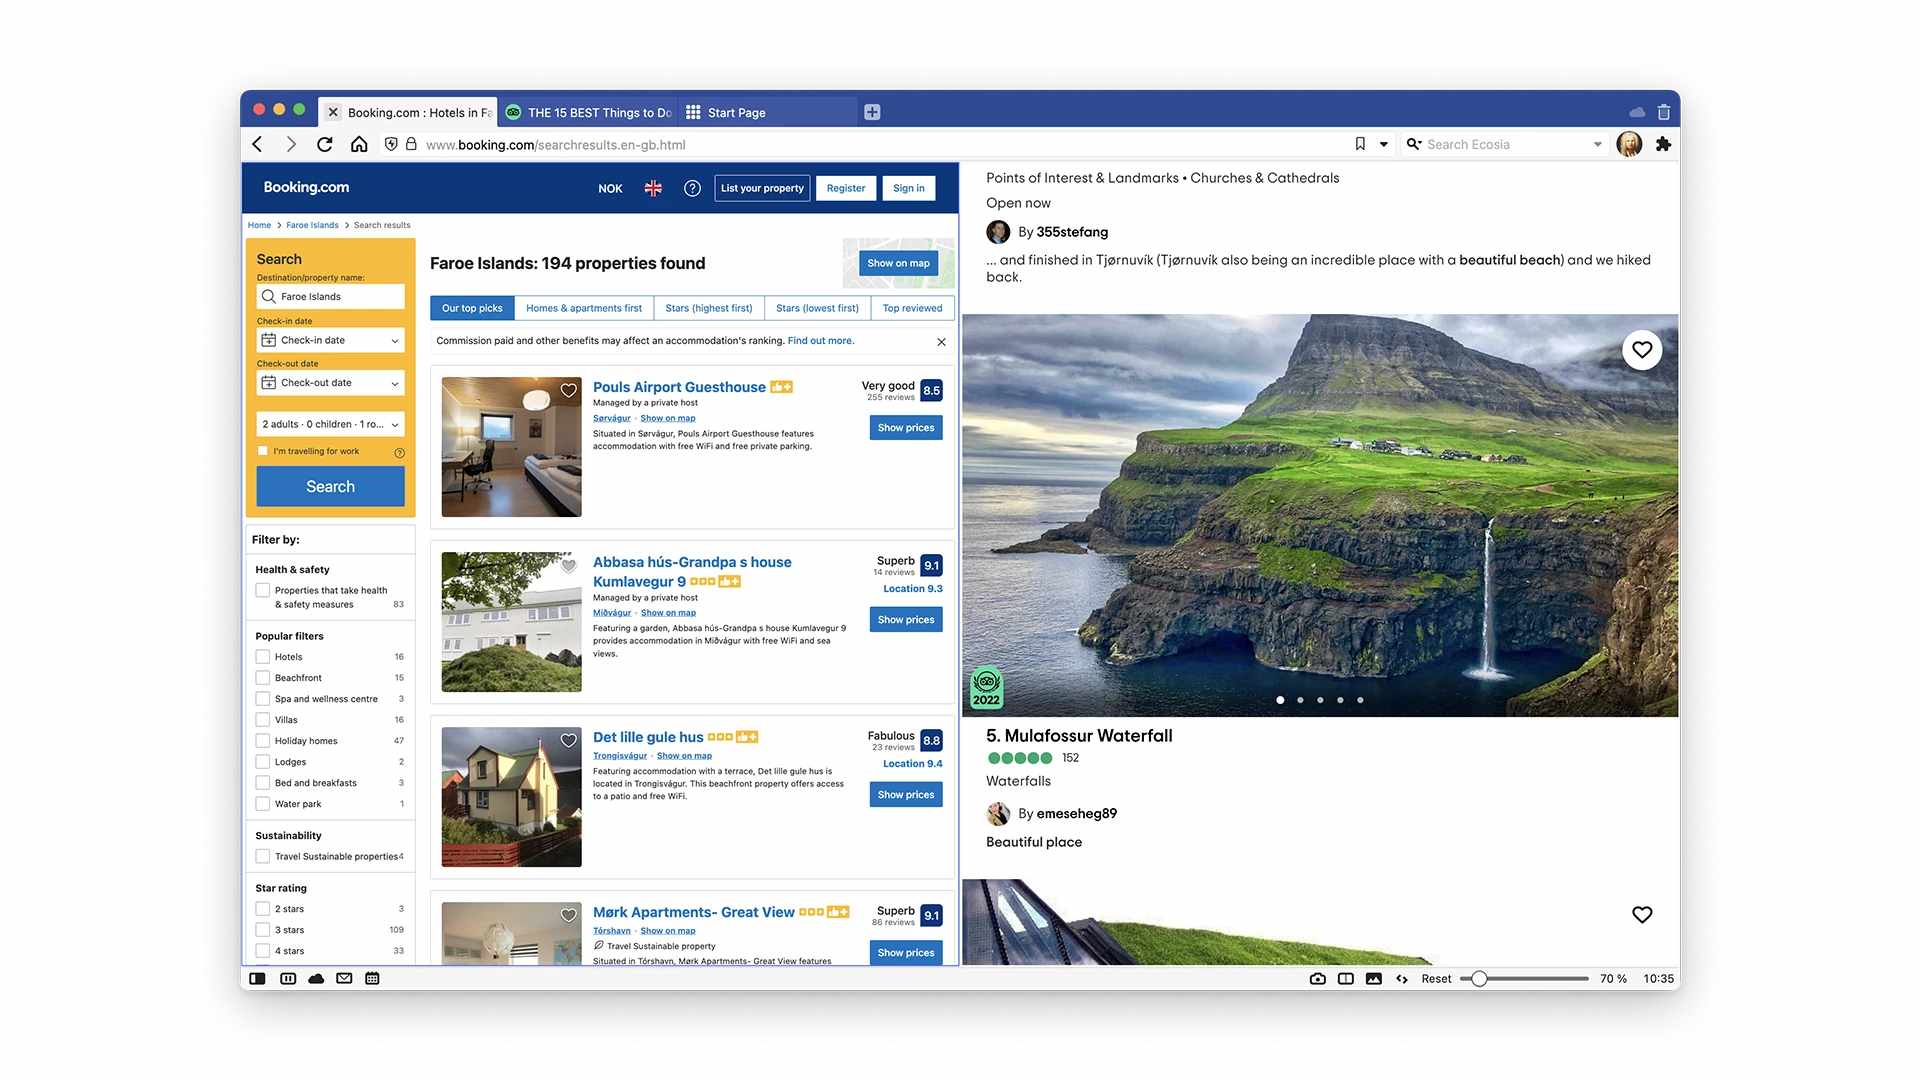The image size is (1920, 1080).
Task: Open the Check-in date dropdown
Action: (x=330, y=340)
